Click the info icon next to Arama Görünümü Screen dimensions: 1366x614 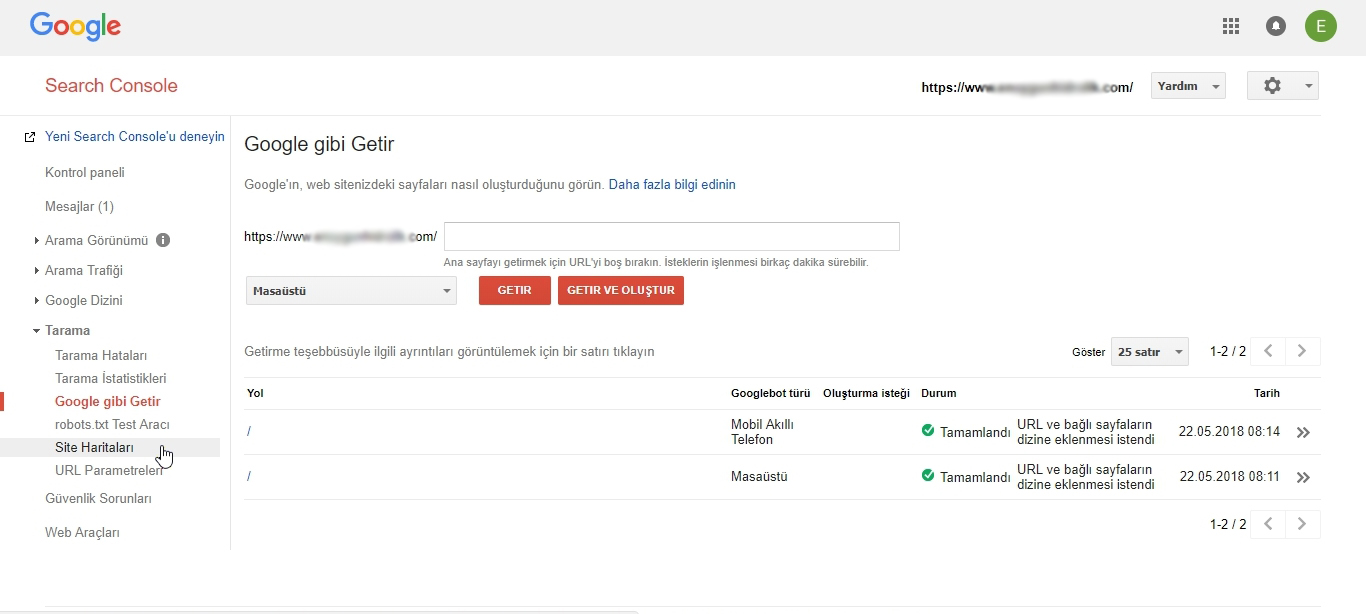pos(163,240)
